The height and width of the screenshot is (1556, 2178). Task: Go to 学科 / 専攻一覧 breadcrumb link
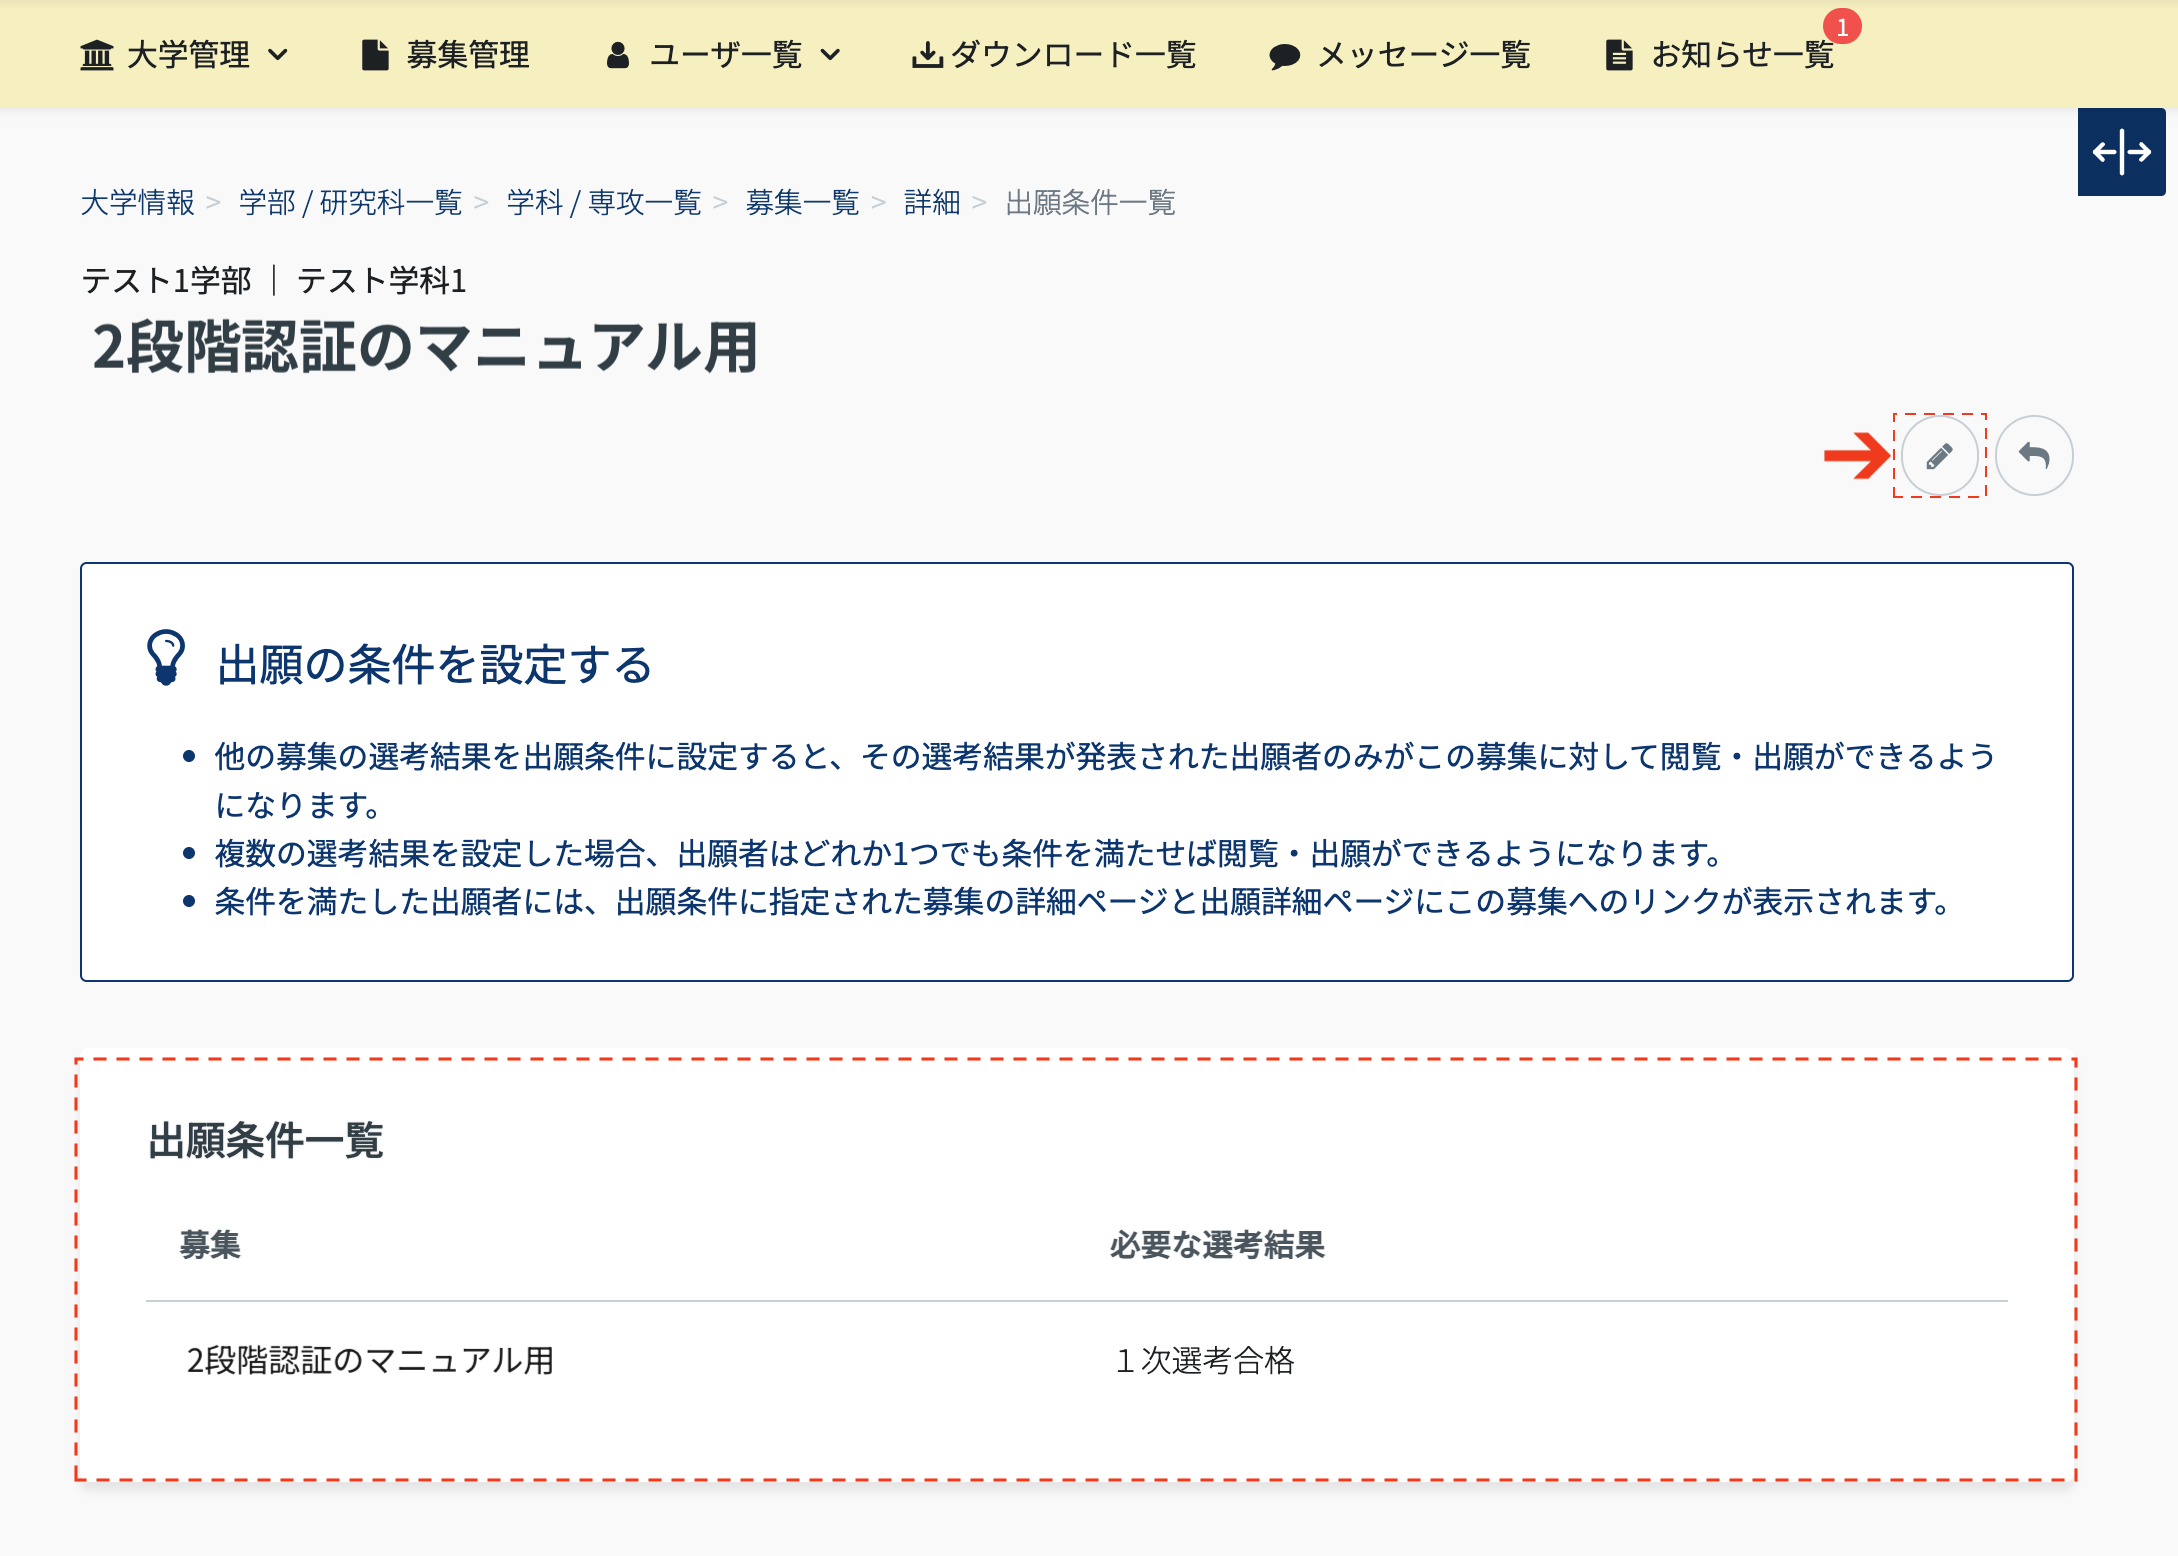pyautogui.click(x=604, y=203)
